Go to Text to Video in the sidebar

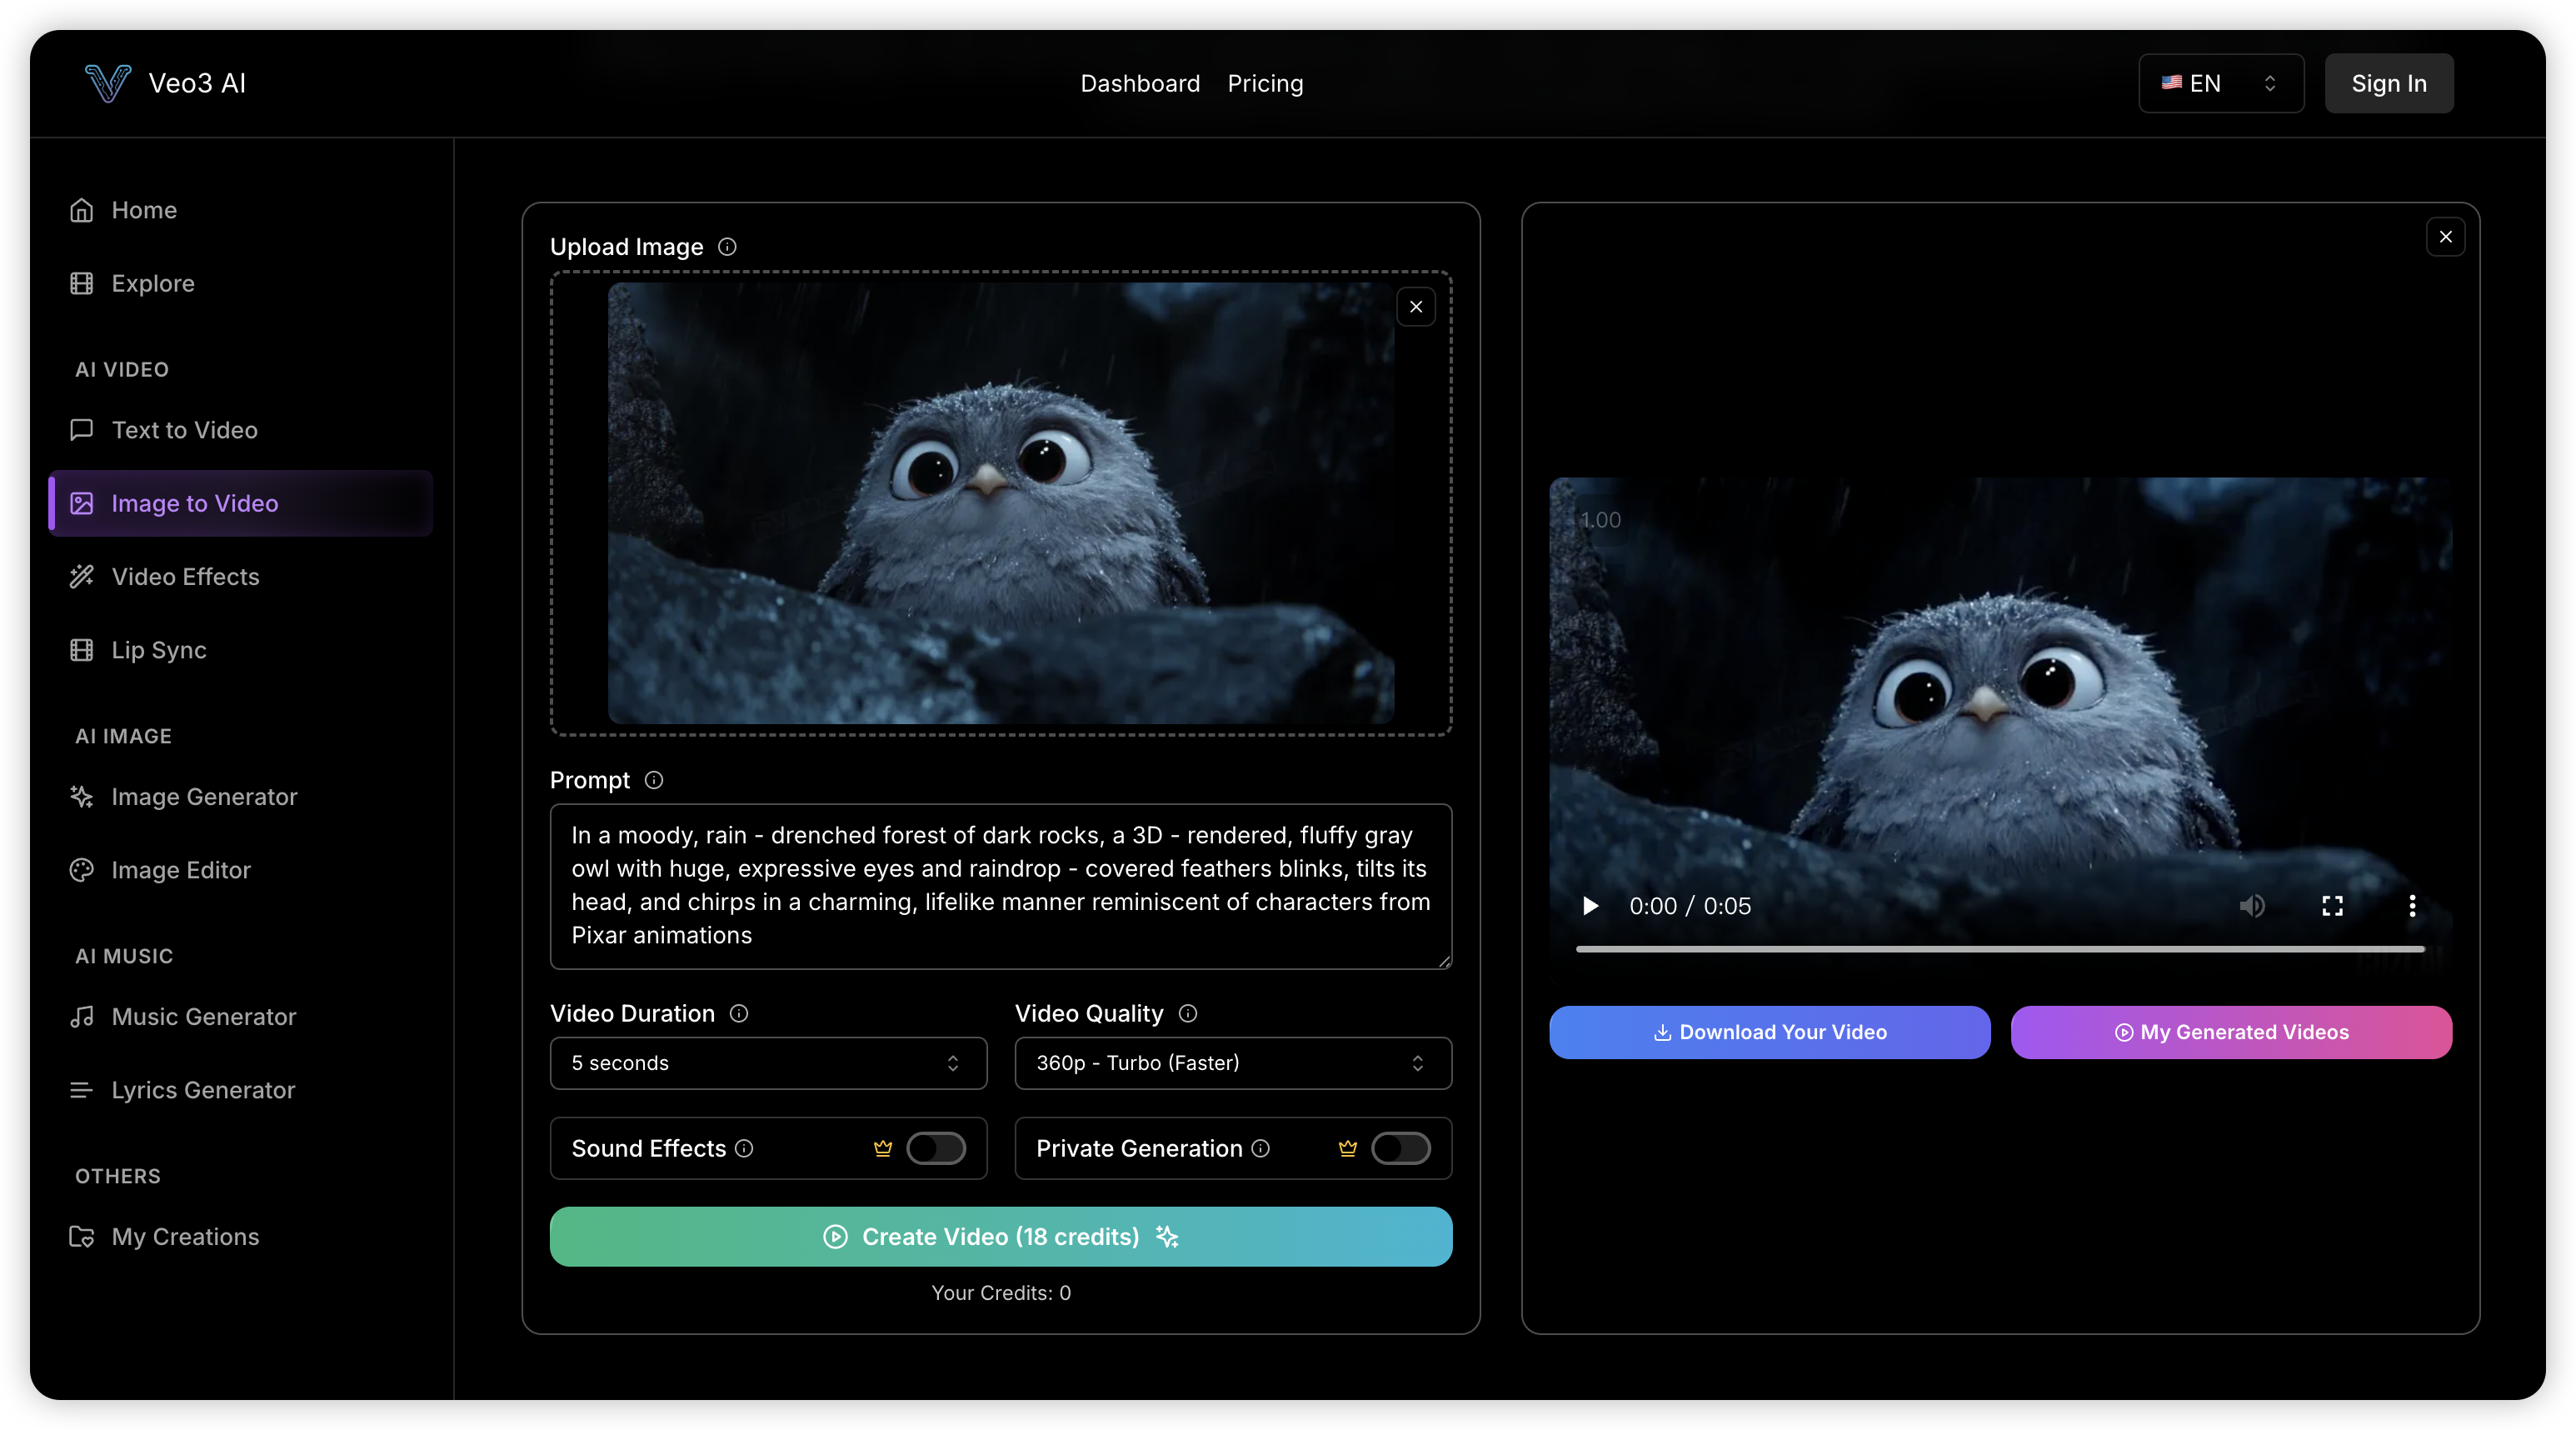tap(185, 430)
